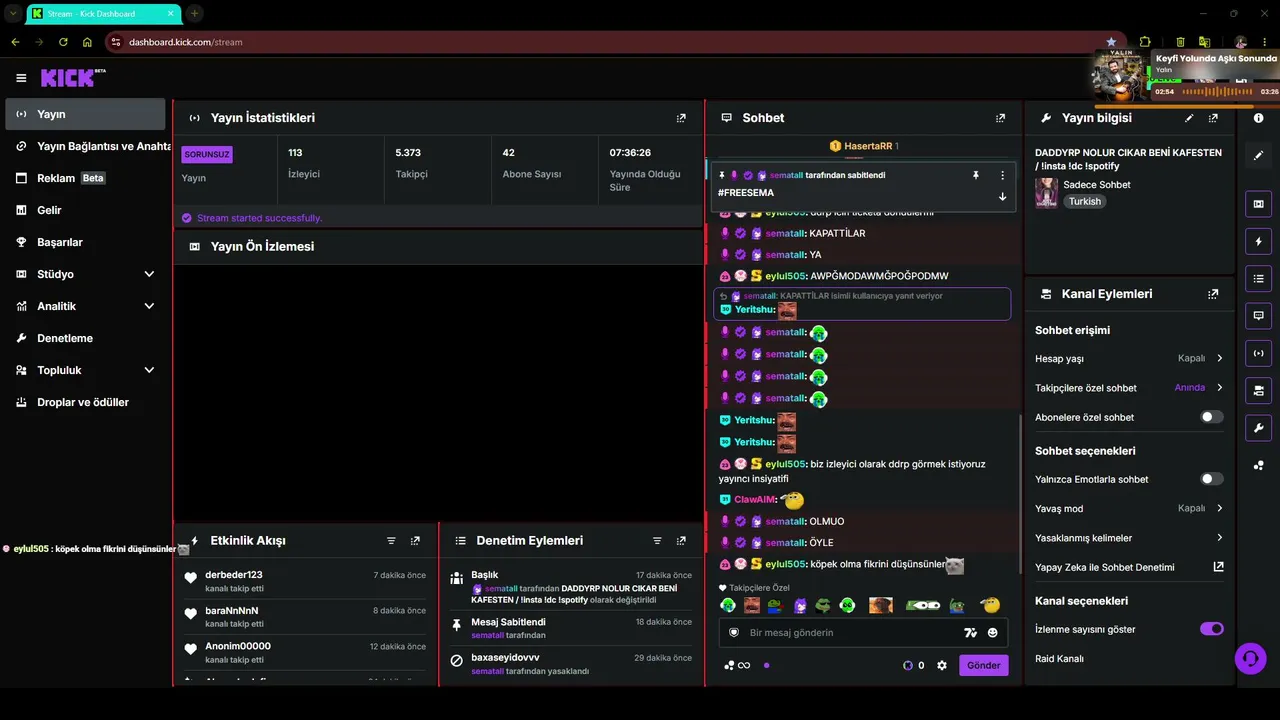This screenshot has width=1280, height=720.
Task: Disable İzlenme sayısını göster switch
Action: tap(1211, 629)
